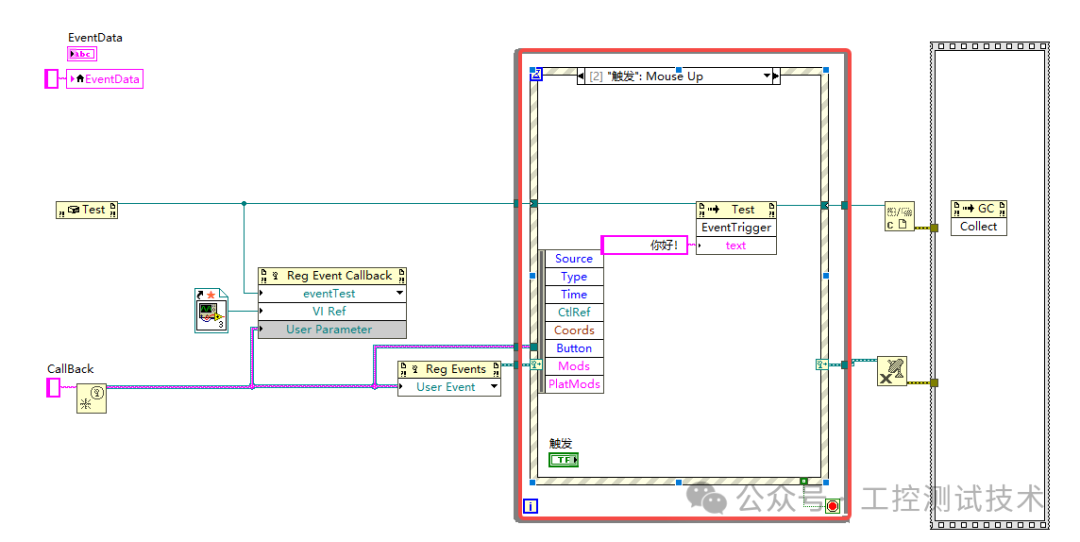This screenshot has width=1080, height=542.
Task: Click the text input of EventTrigger
Action: 736,246
